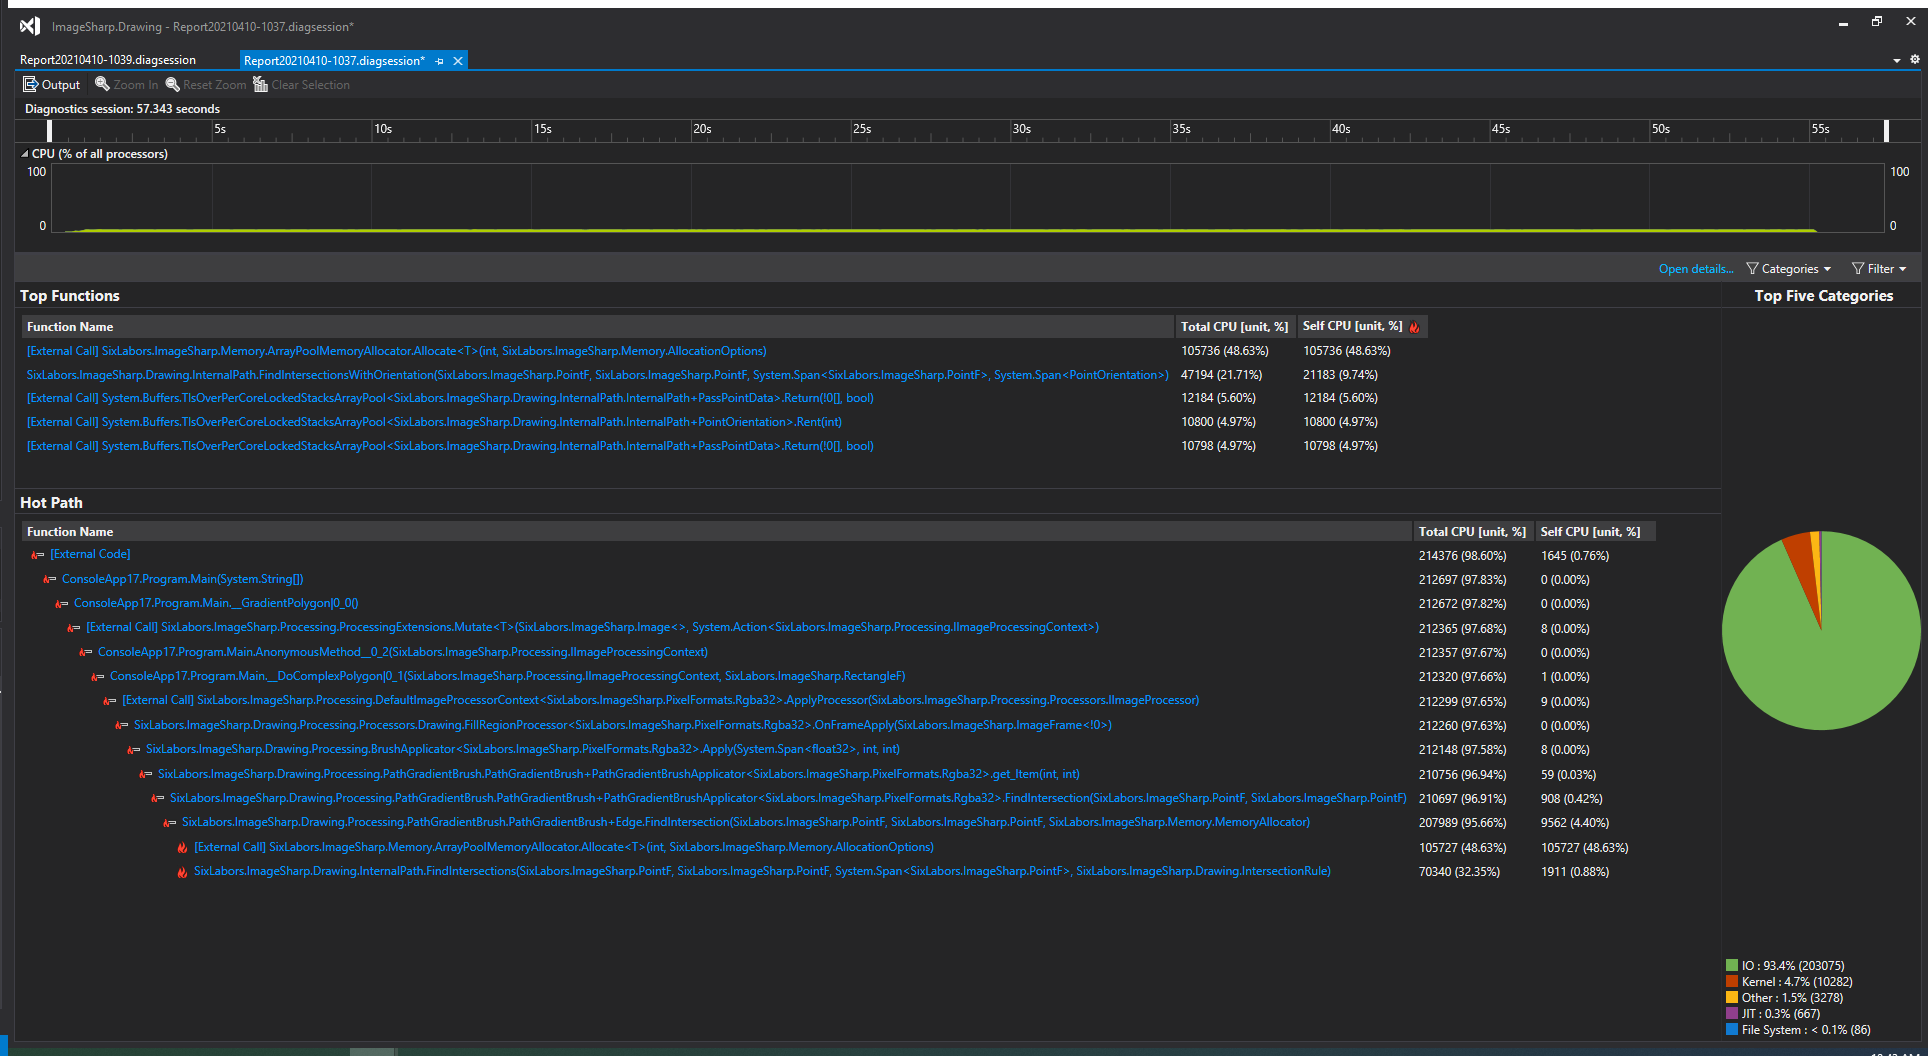1928x1056 pixels.
Task: Click the flame icon on the Self CPU column header
Action: coord(1414,326)
